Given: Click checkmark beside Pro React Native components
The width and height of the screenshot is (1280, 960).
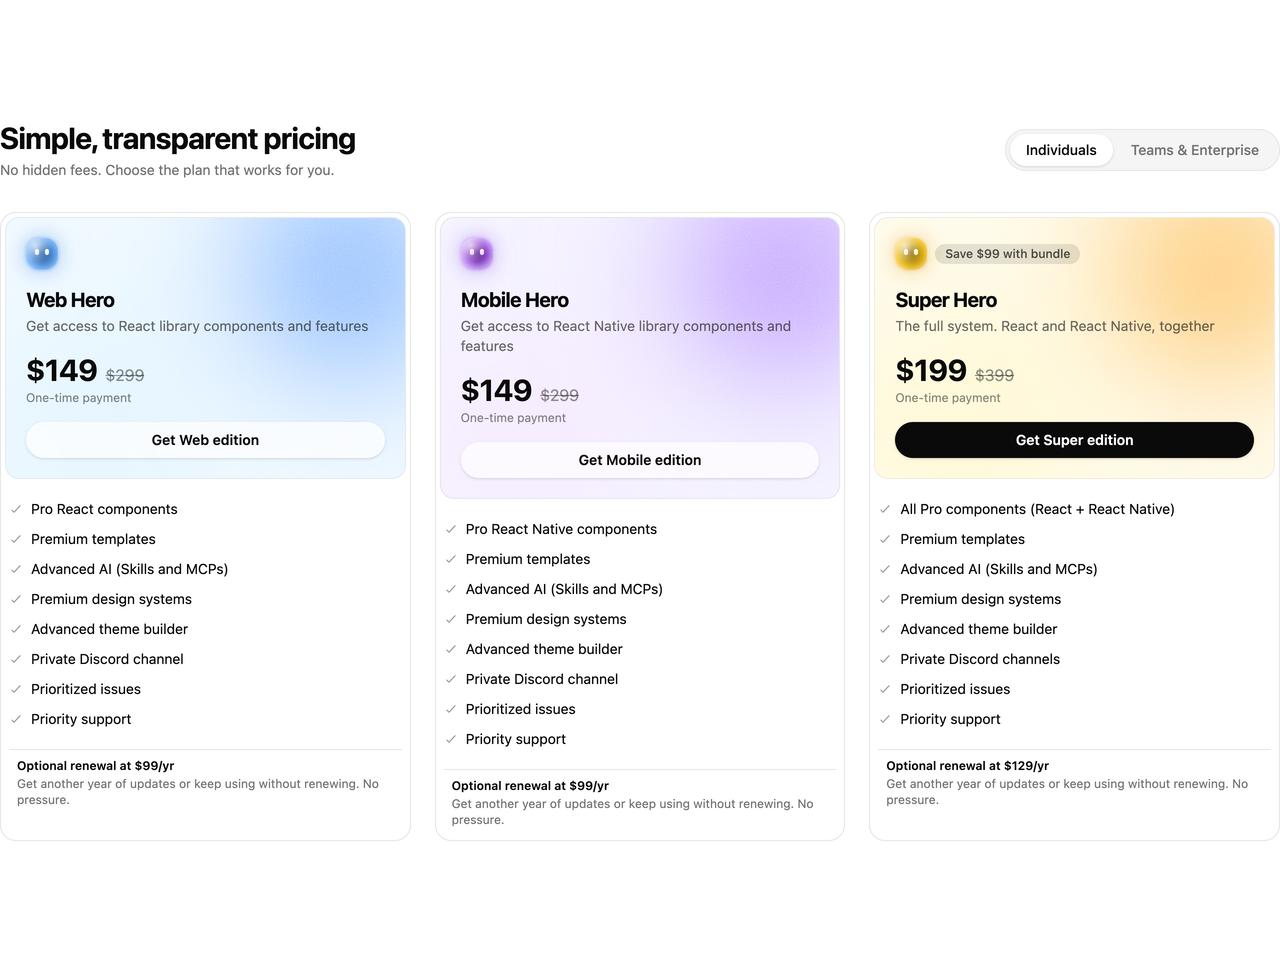Looking at the screenshot, I should [x=451, y=529].
